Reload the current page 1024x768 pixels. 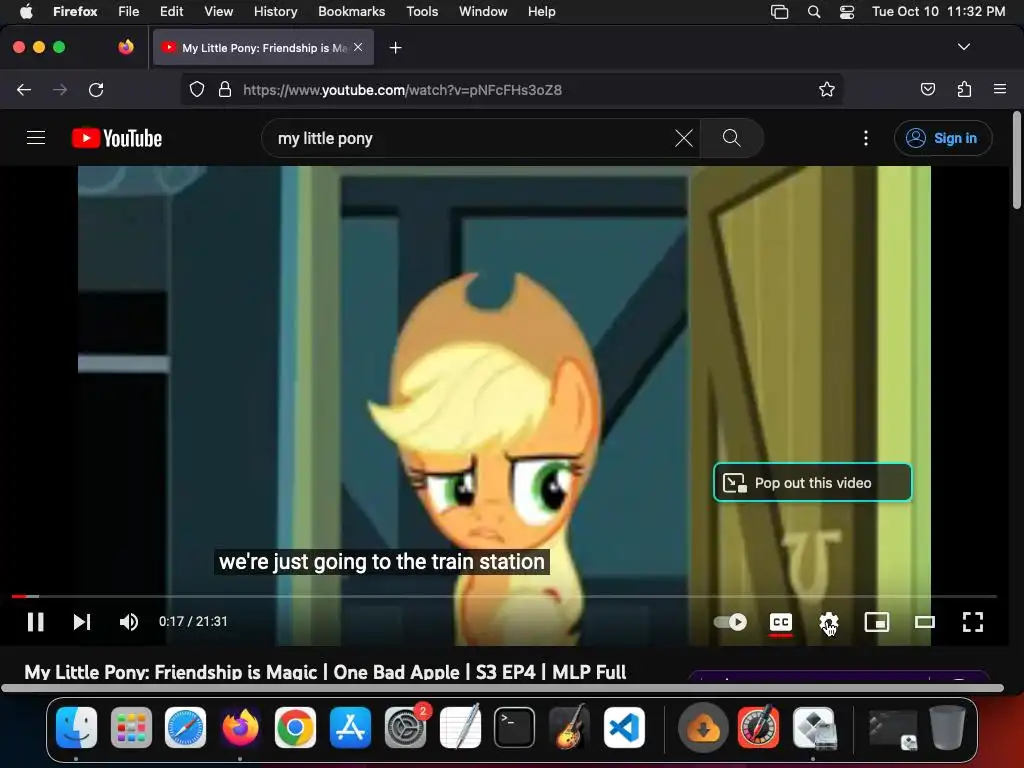[x=96, y=89]
